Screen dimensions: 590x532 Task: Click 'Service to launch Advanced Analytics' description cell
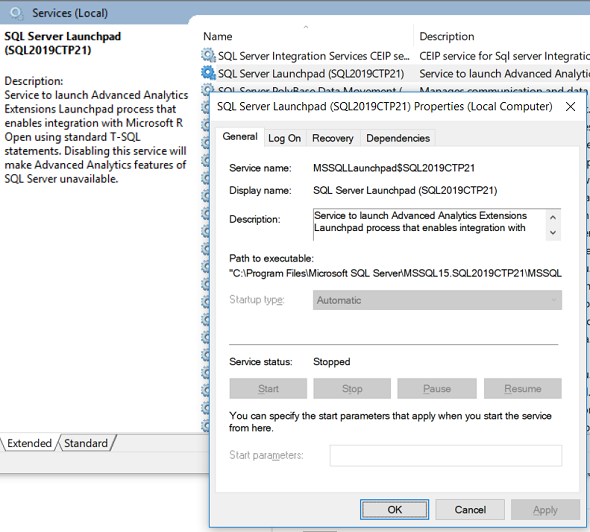(504, 73)
